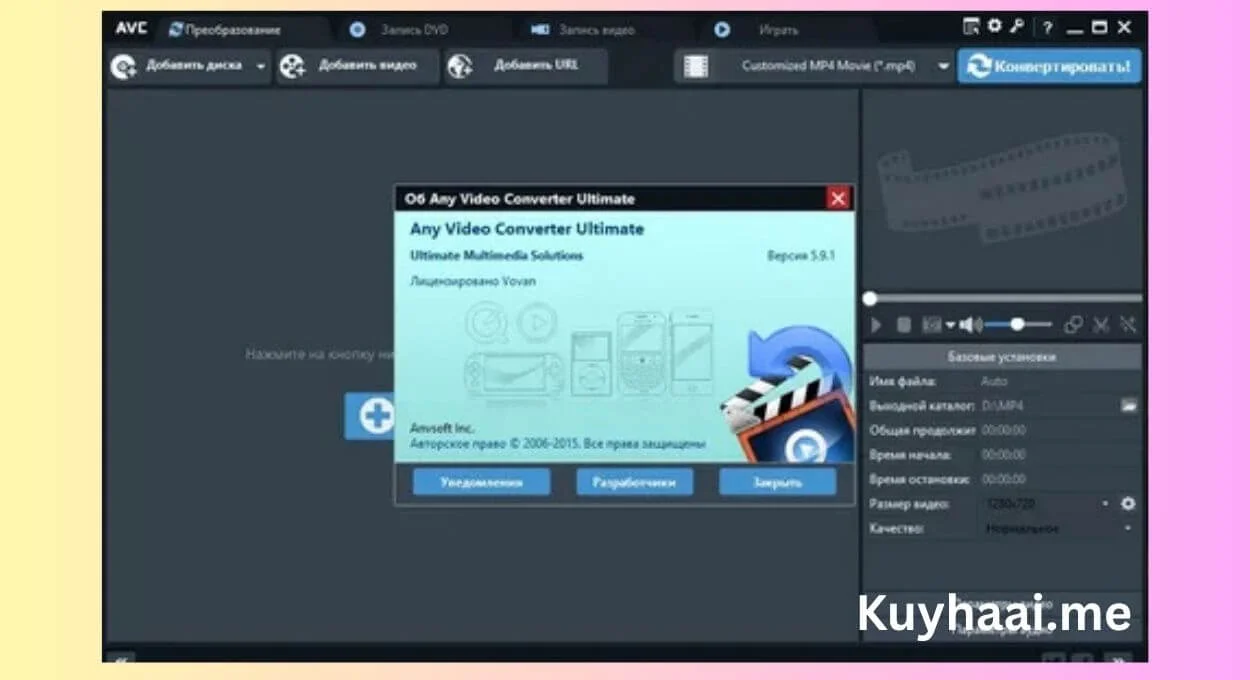
Task: Expand snapshot options arrow
Action: [950, 324]
